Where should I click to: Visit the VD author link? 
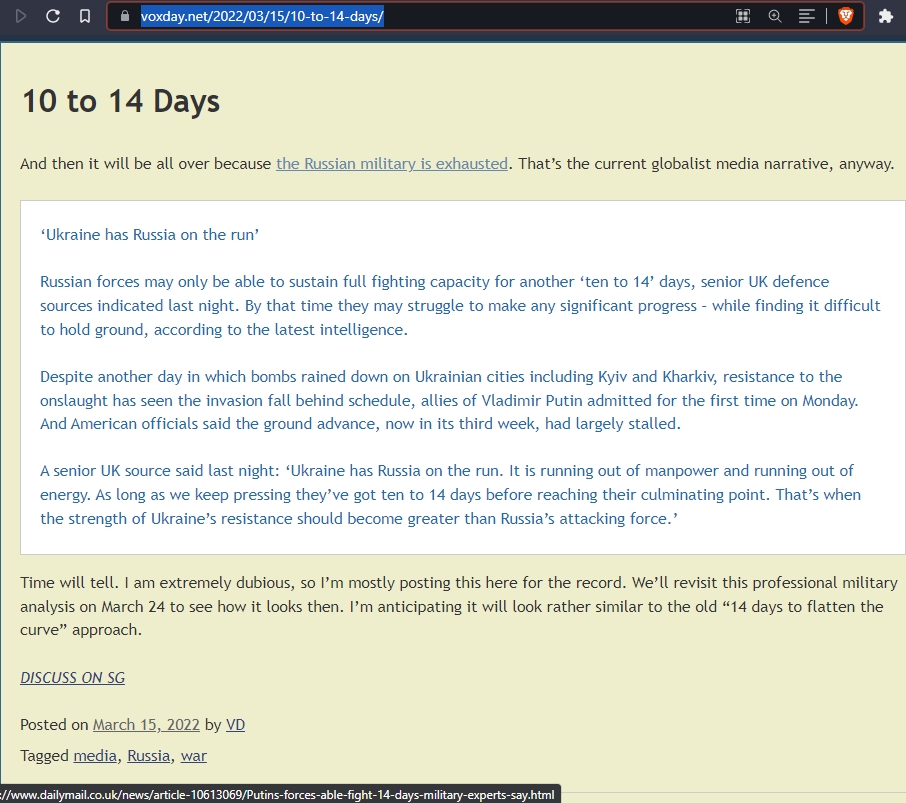tap(235, 725)
